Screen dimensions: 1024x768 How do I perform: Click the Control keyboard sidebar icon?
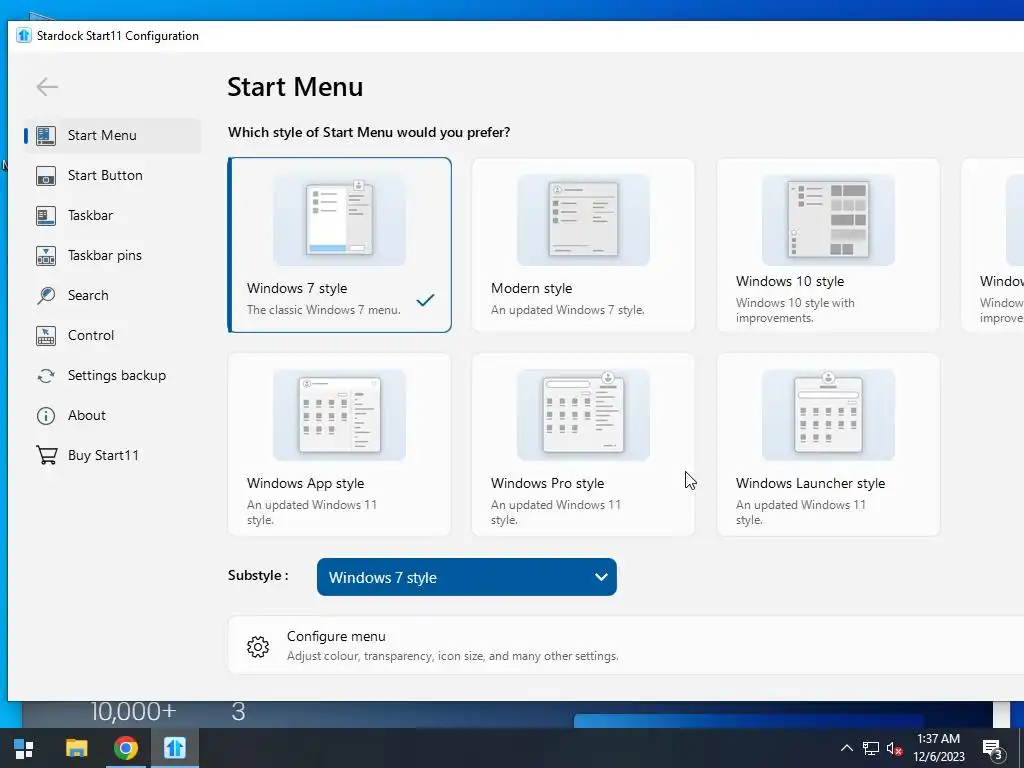click(46, 336)
